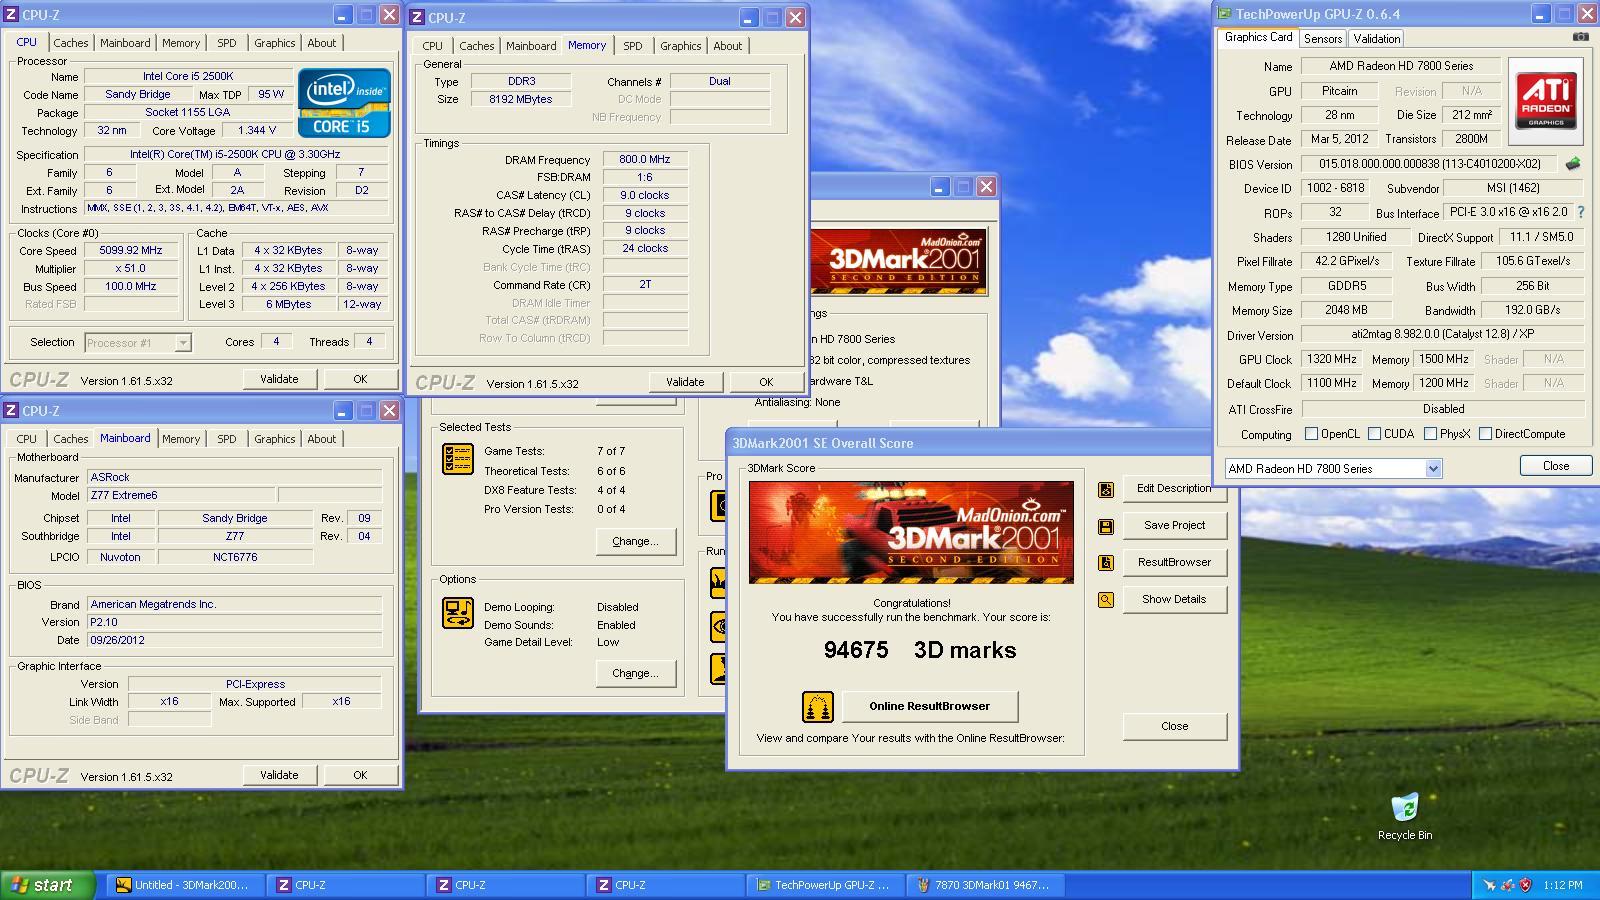Open the SPD tab in the Memory window

[x=633, y=46]
